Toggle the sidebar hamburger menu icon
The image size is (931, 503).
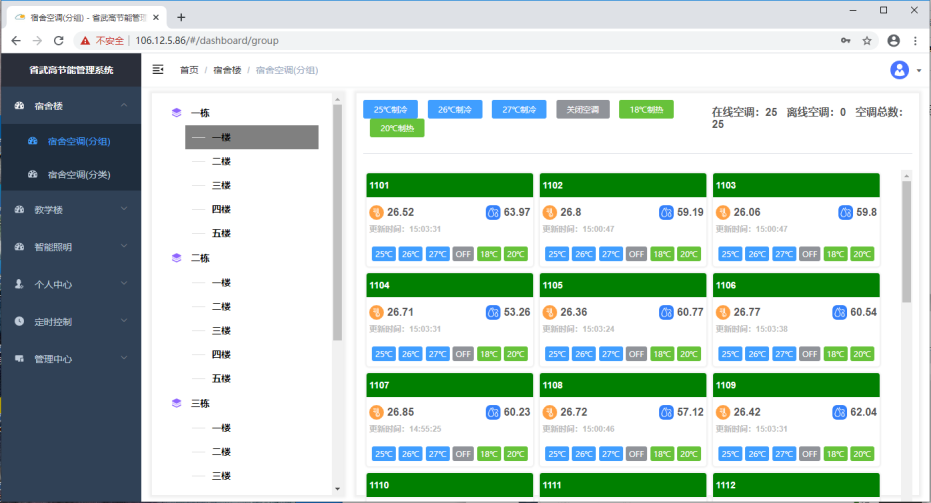(158, 69)
